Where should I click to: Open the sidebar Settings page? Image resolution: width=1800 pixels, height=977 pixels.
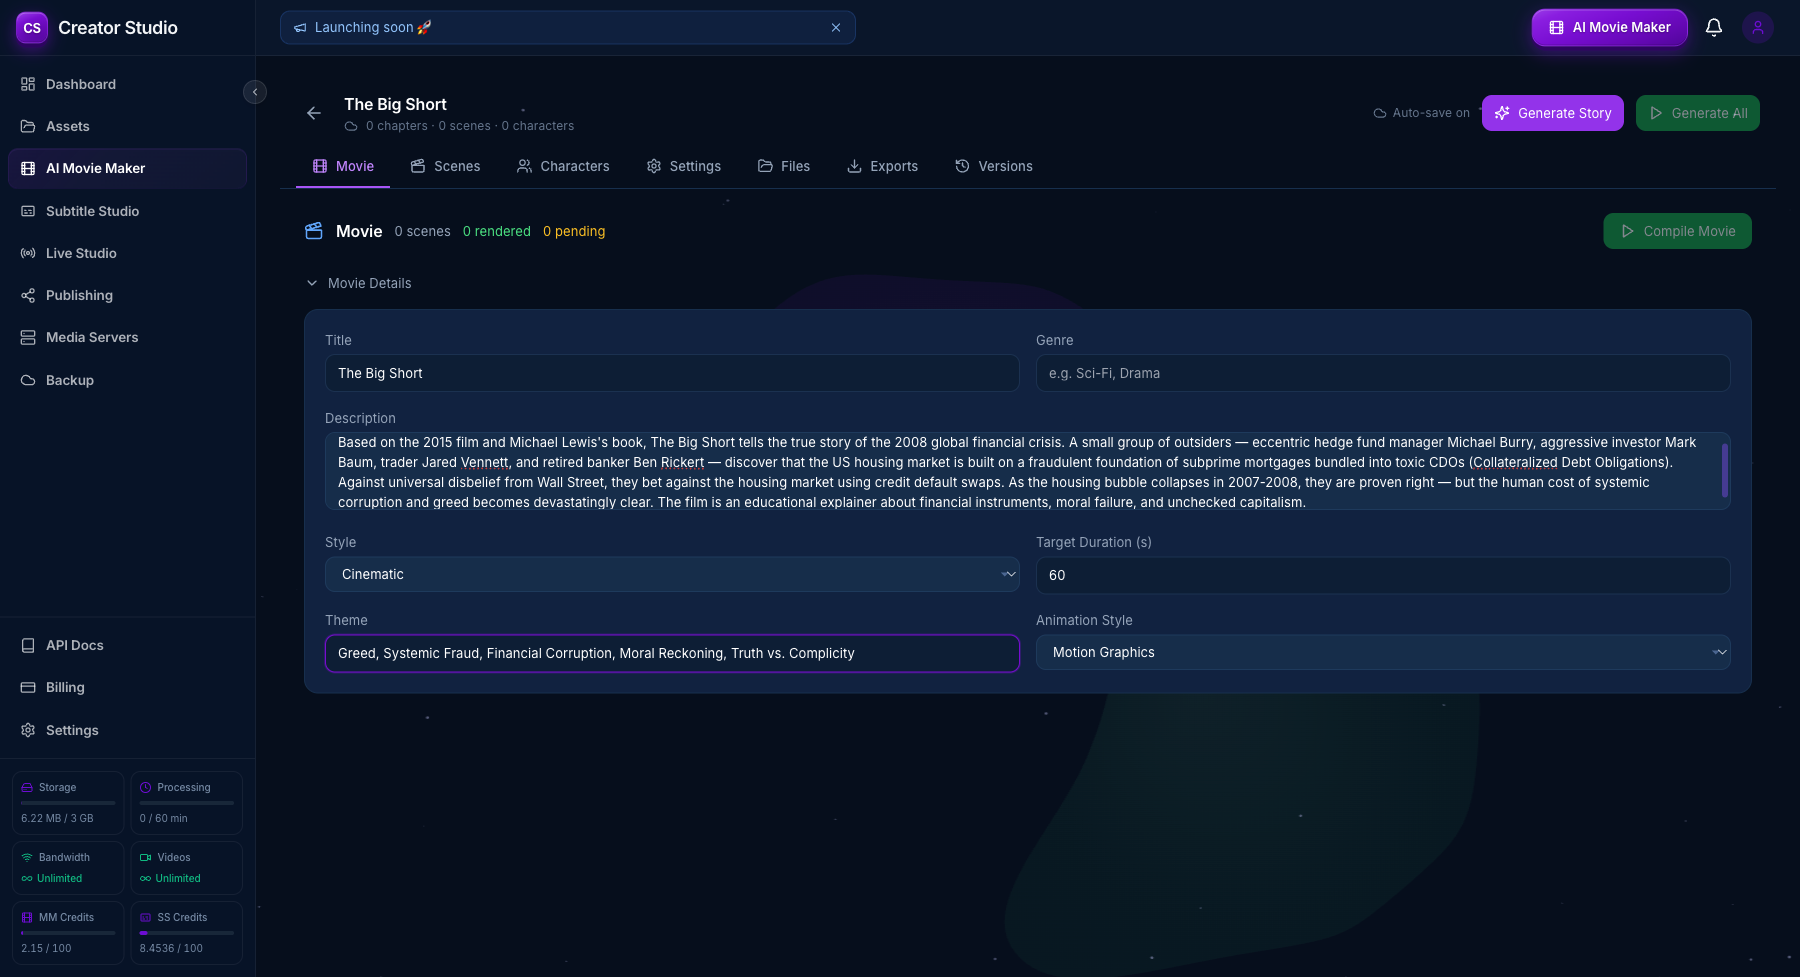point(127,730)
